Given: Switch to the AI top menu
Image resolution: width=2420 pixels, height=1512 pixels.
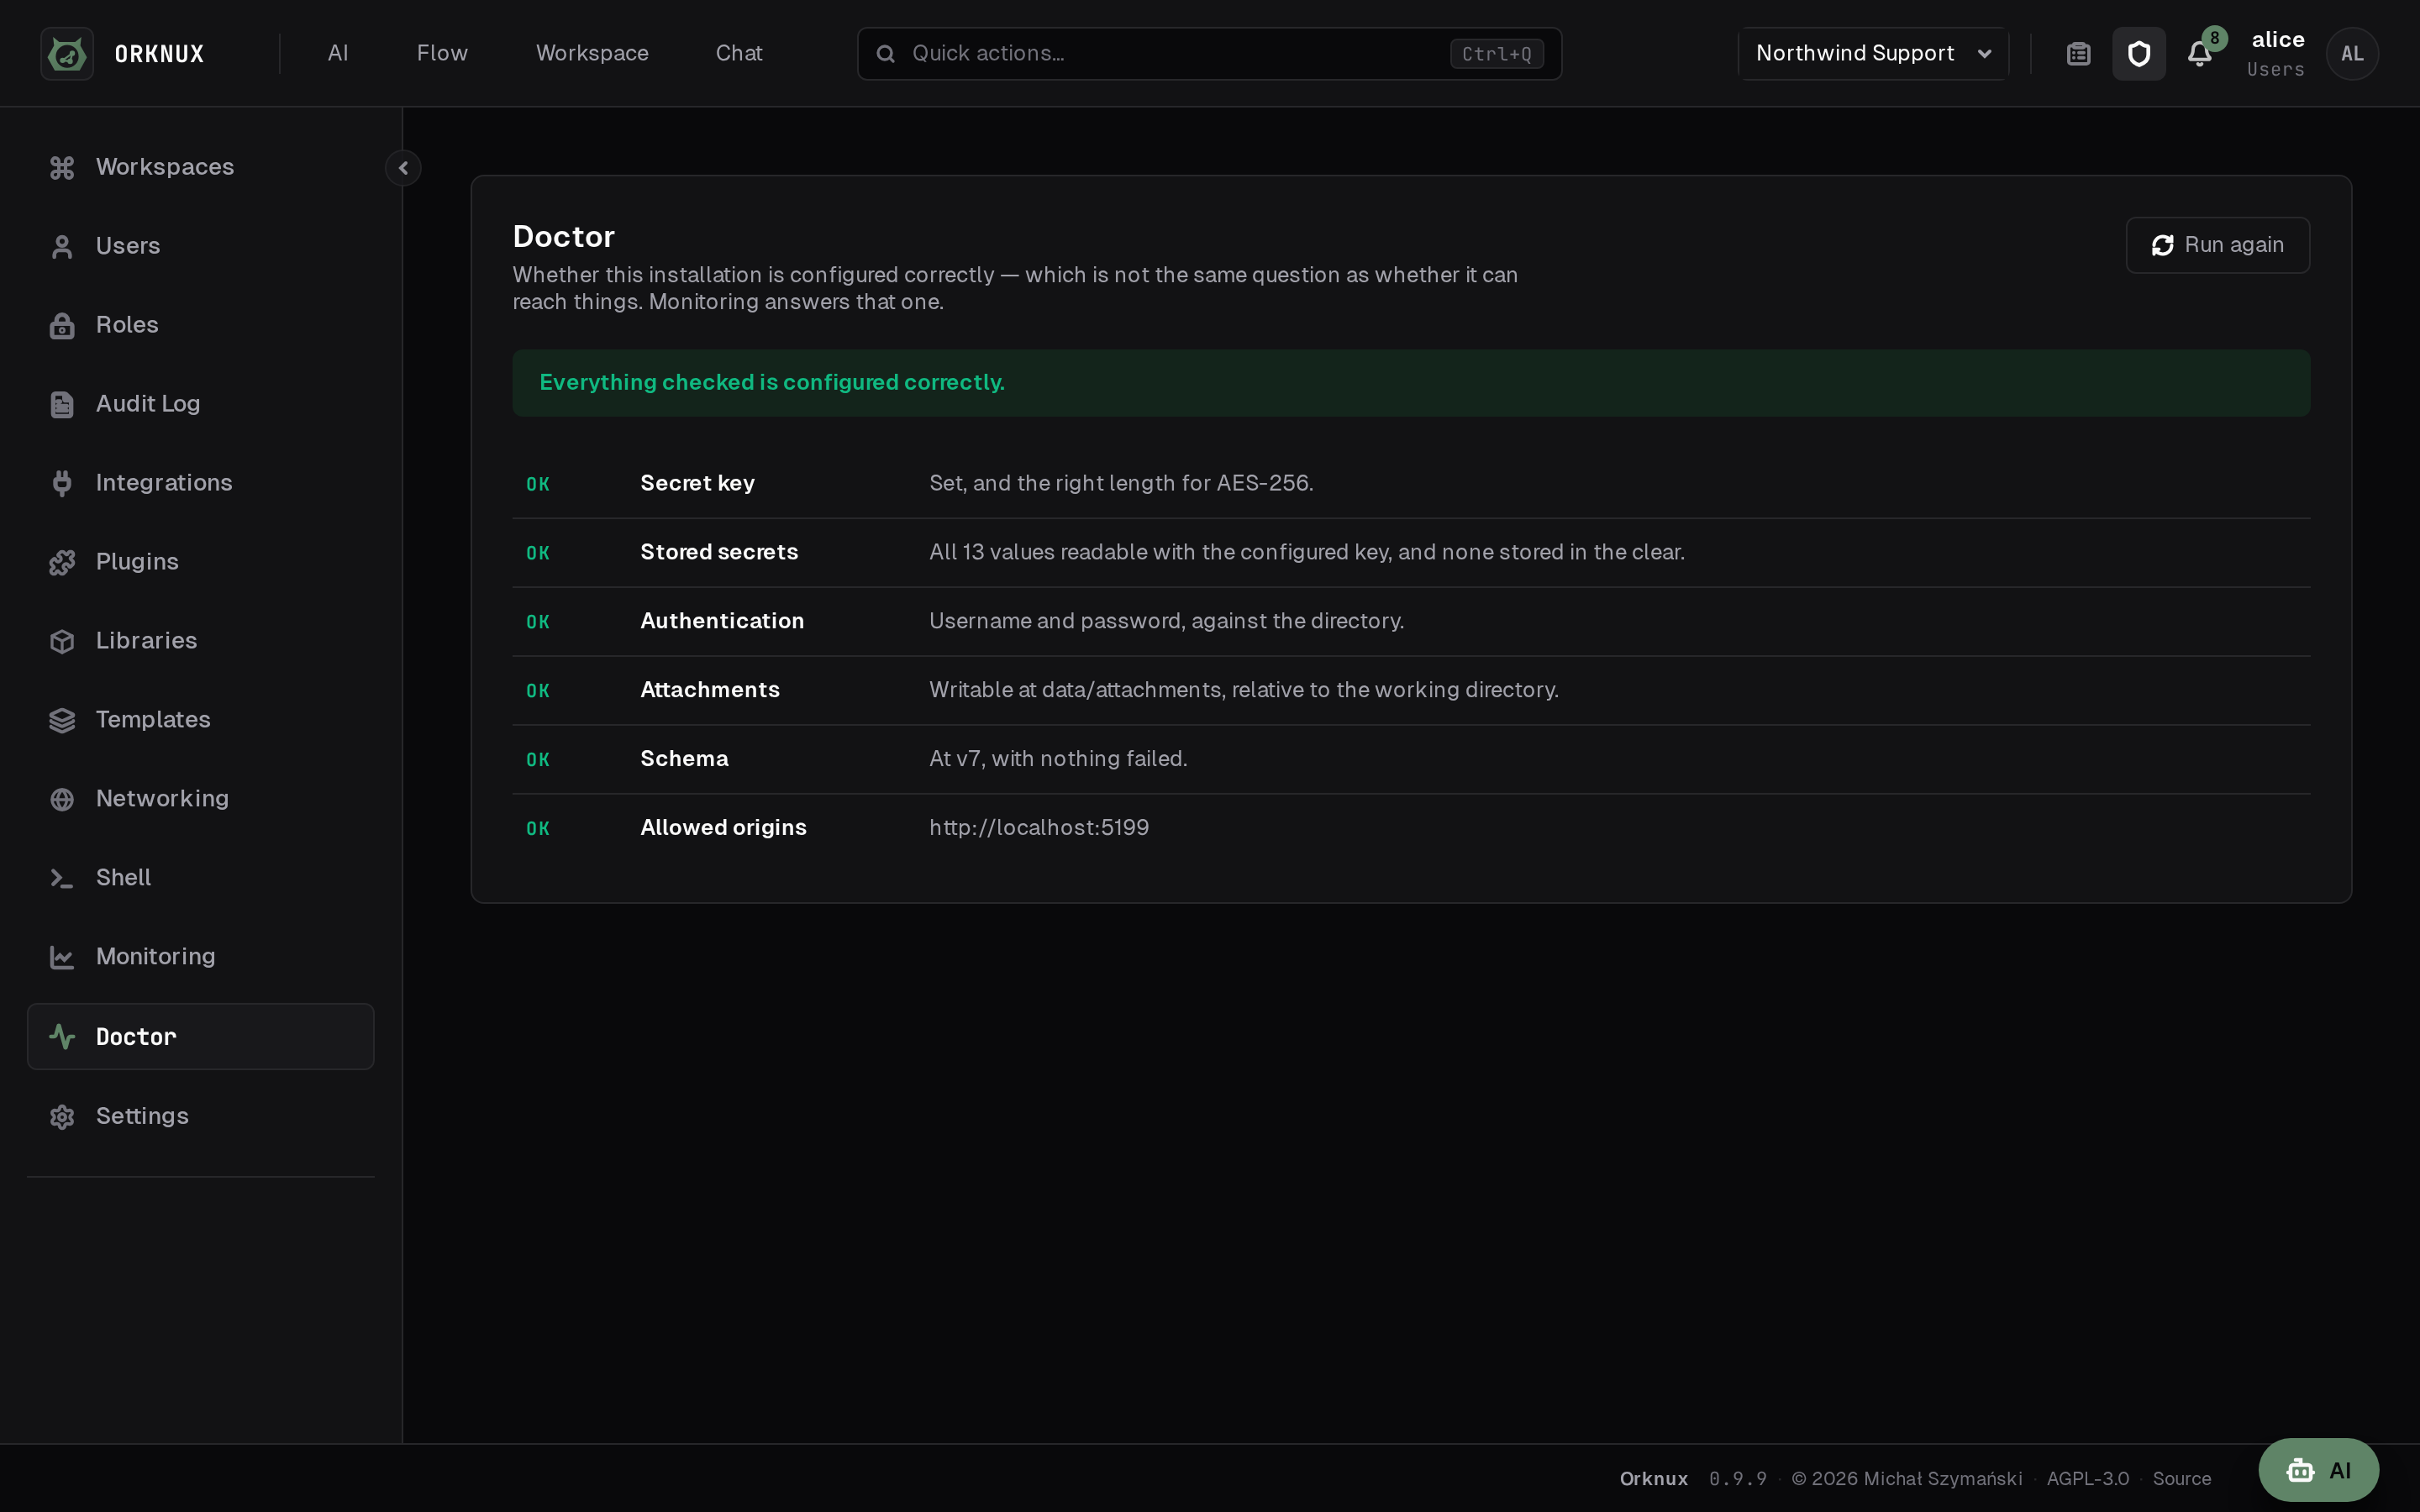Looking at the screenshot, I should [x=338, y=53].
